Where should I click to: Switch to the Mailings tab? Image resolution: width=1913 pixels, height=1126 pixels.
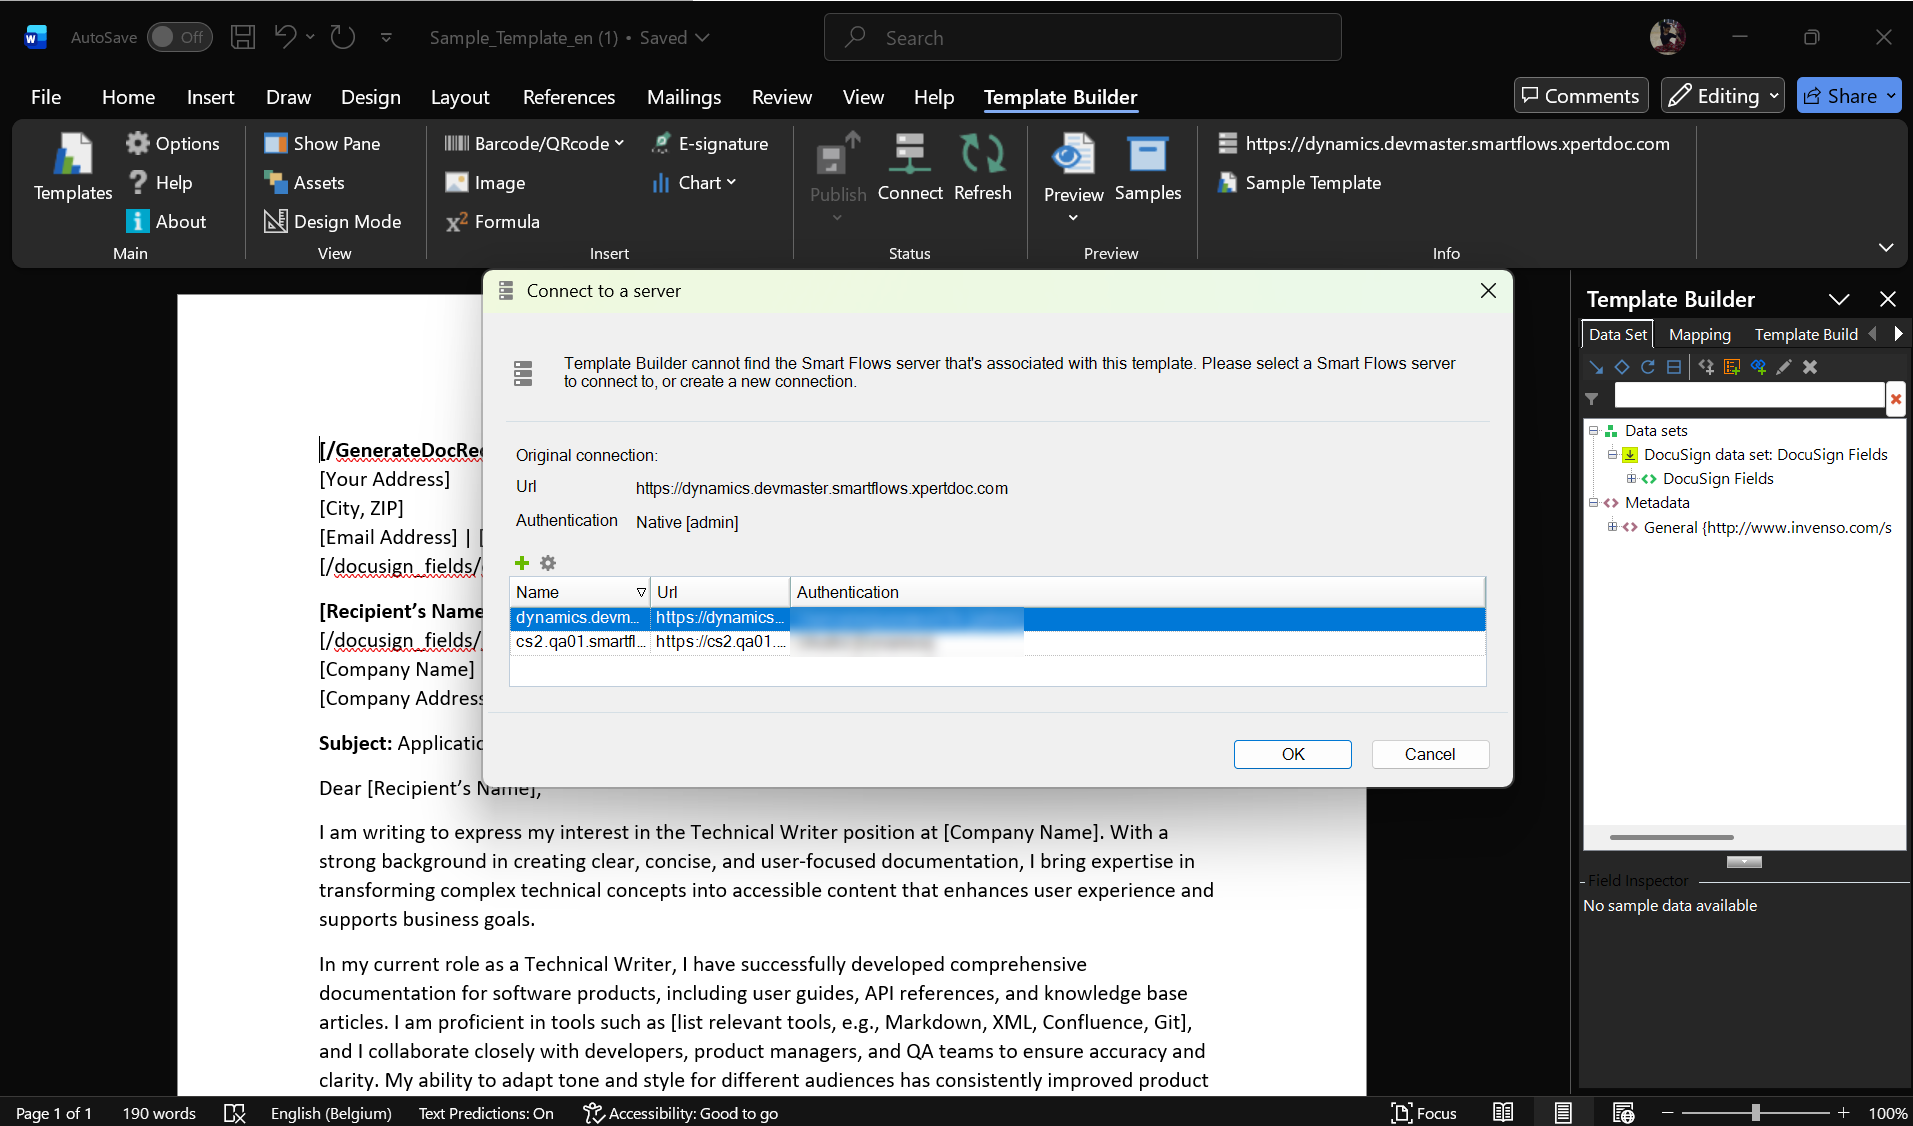[x=684, y=96]
